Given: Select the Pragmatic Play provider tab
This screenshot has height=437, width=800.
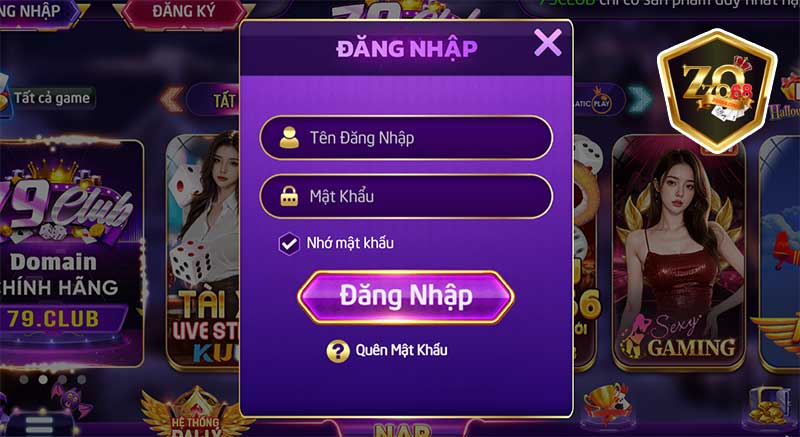Looking at the screenshot, I should [x=600, y=99].
